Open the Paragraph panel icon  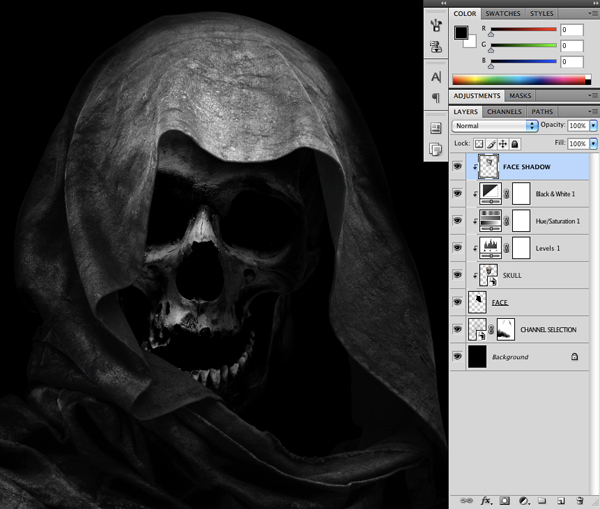point(436,97)
